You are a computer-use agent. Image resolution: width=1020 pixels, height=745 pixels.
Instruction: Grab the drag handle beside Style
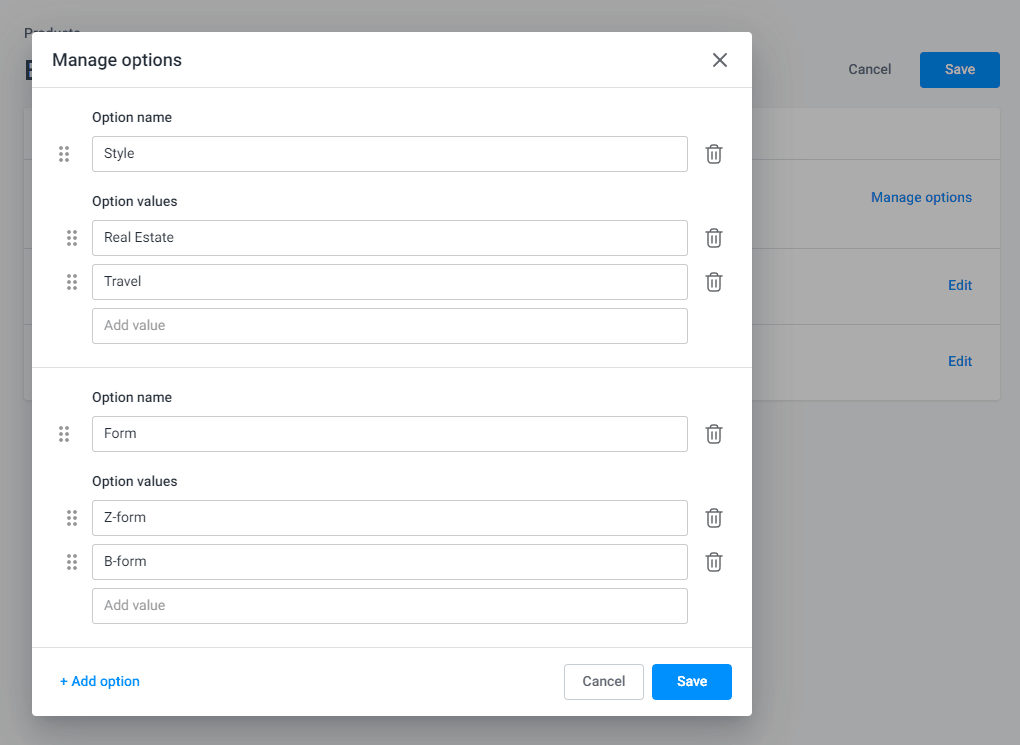pyautogui.click(x=64, y=154)
